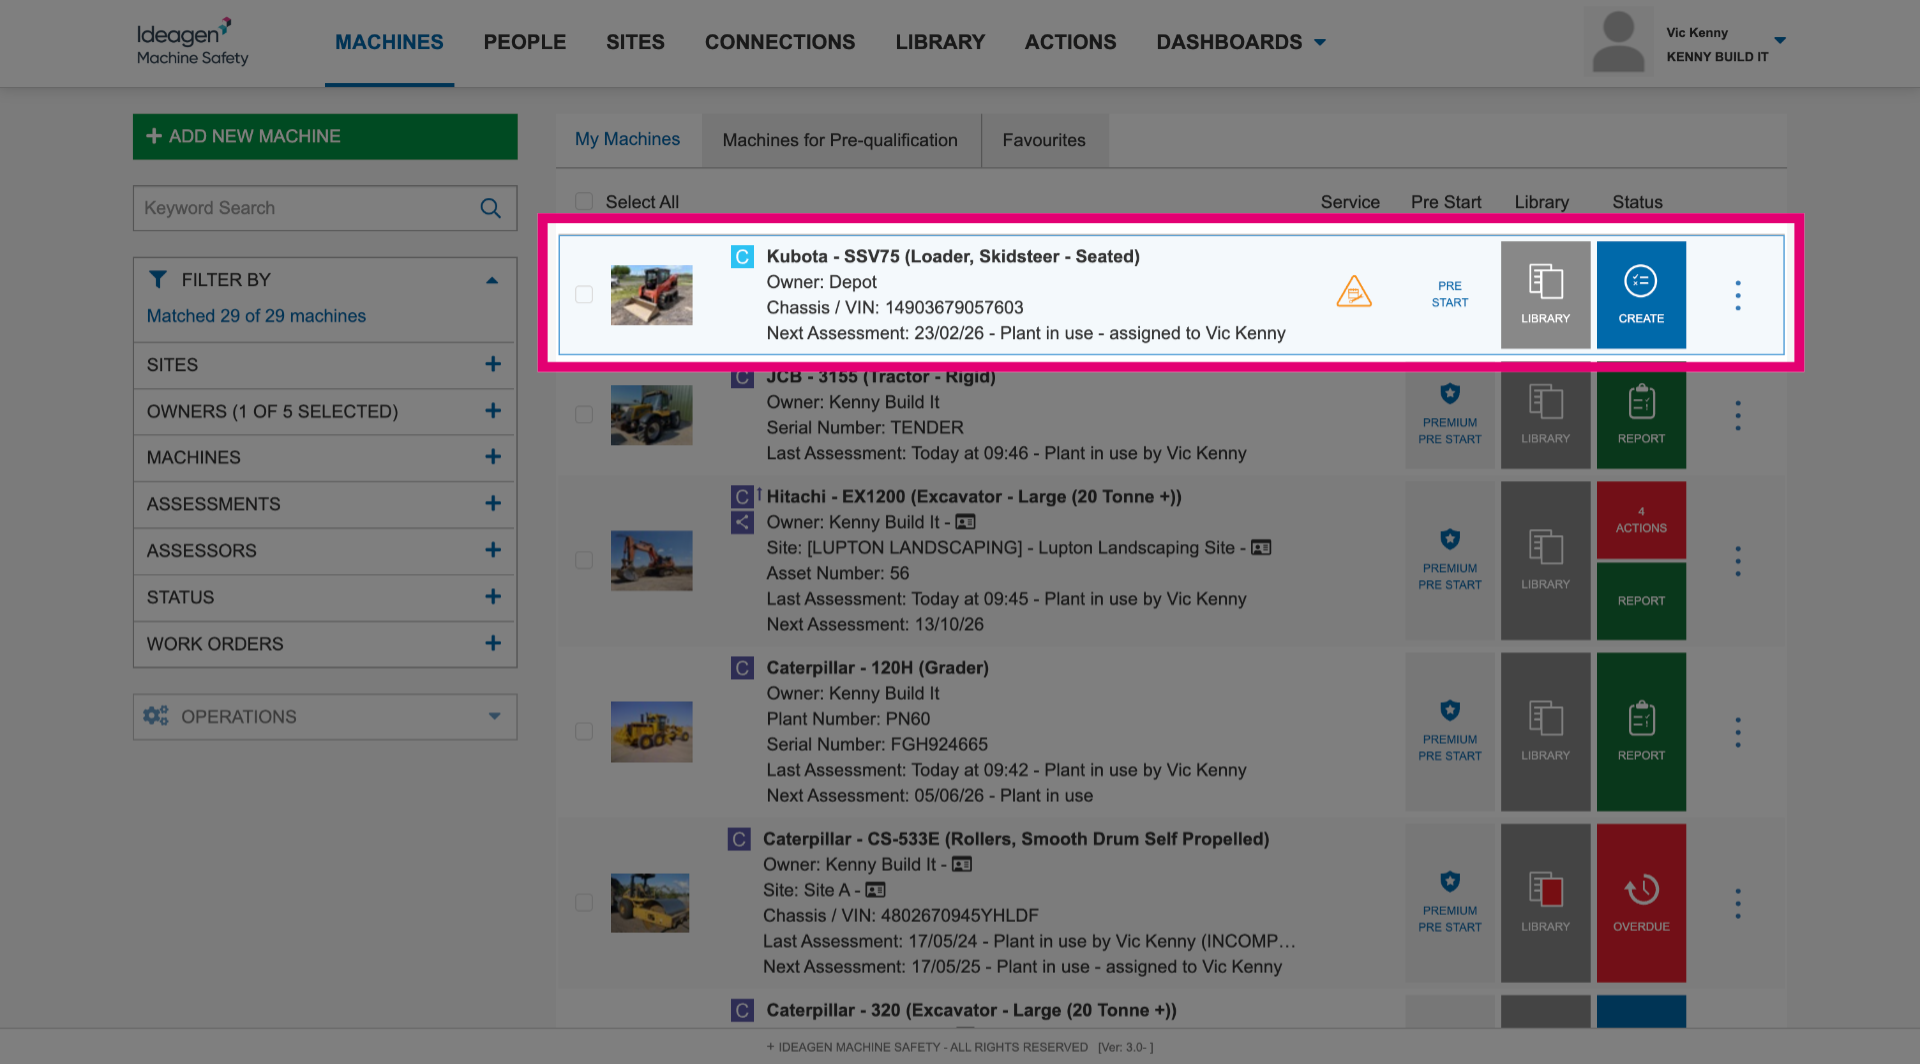
Task: Open the Library tile for JCB 3155
Action: pos(1545,415)
